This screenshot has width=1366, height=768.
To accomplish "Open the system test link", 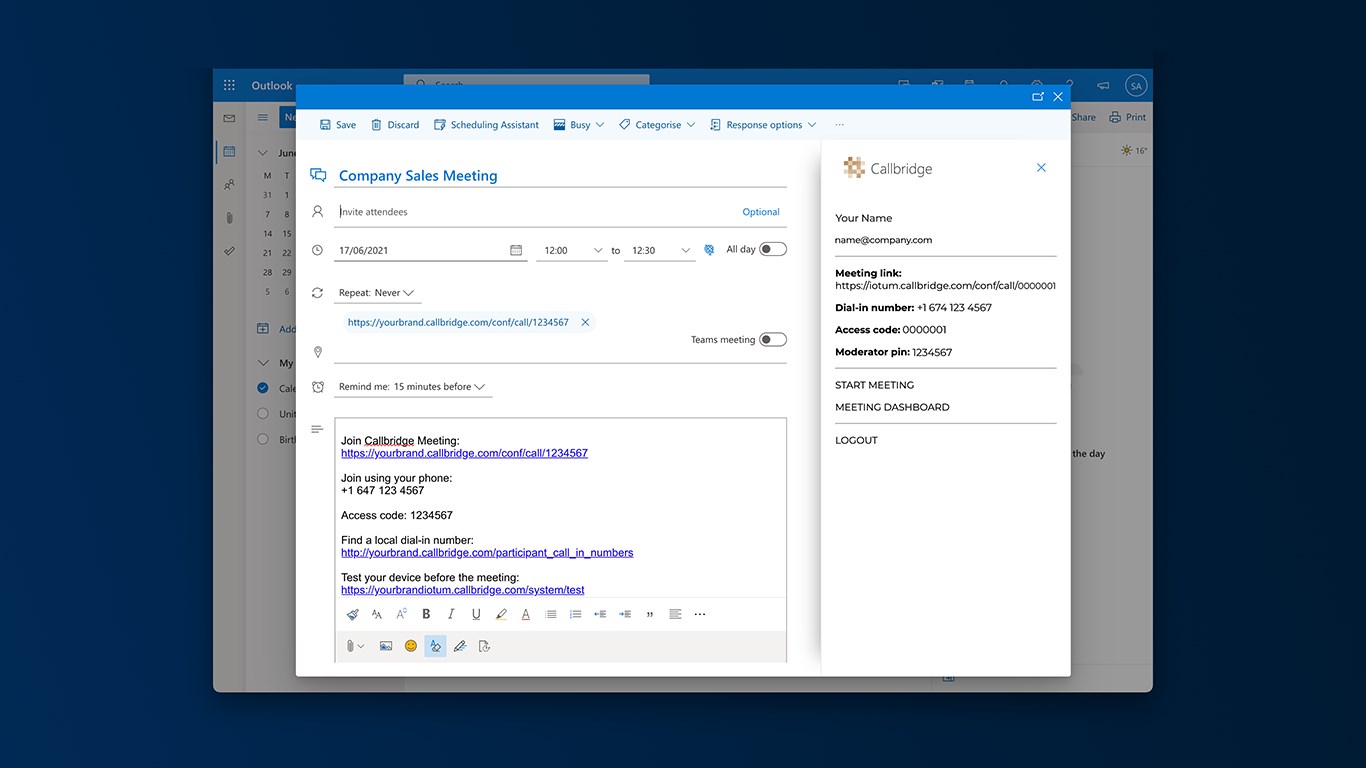I will click(463, 590).
